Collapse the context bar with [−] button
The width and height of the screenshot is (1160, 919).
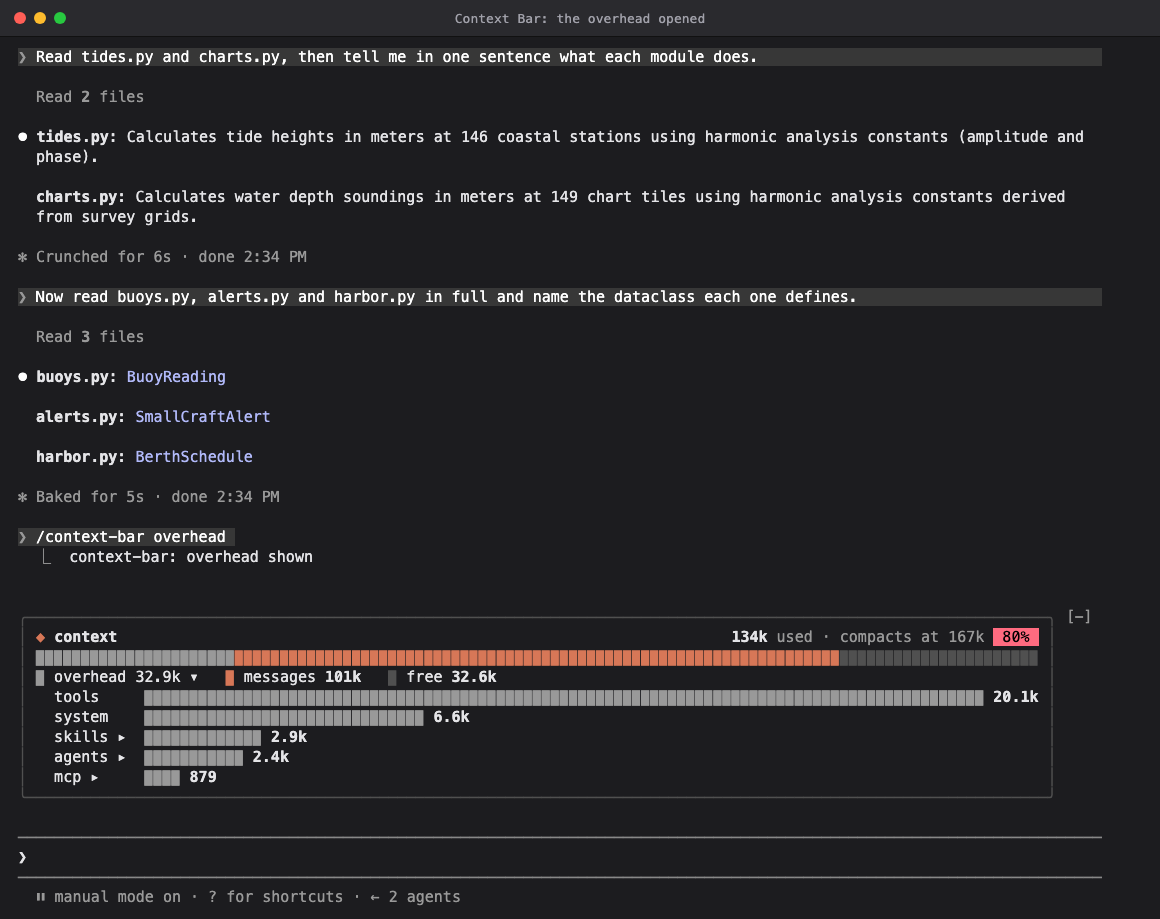click(1079, 616)
